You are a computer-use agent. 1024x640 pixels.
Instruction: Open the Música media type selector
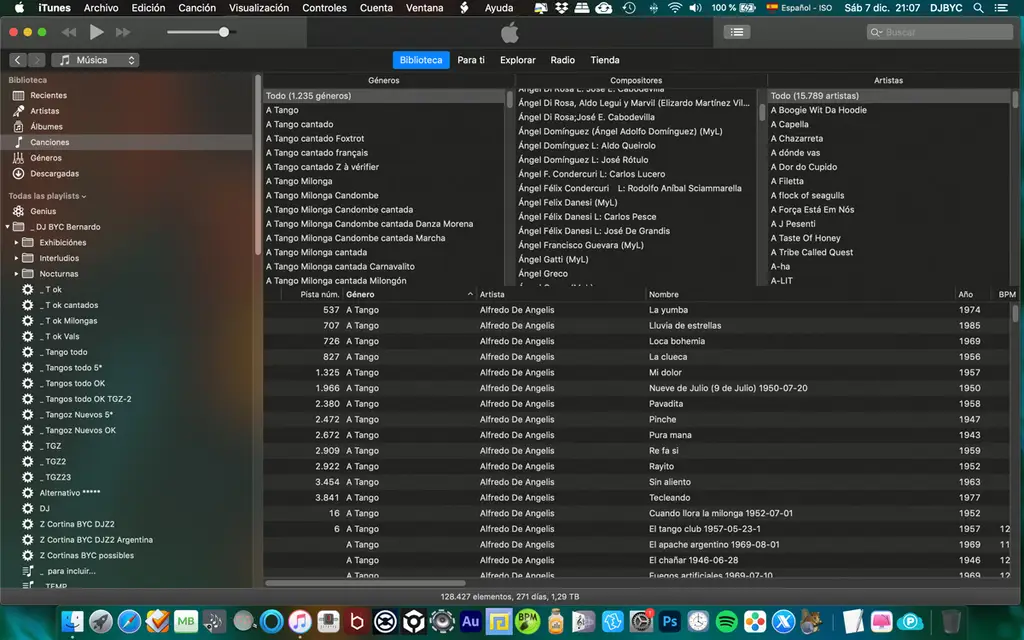click(95, 60)
